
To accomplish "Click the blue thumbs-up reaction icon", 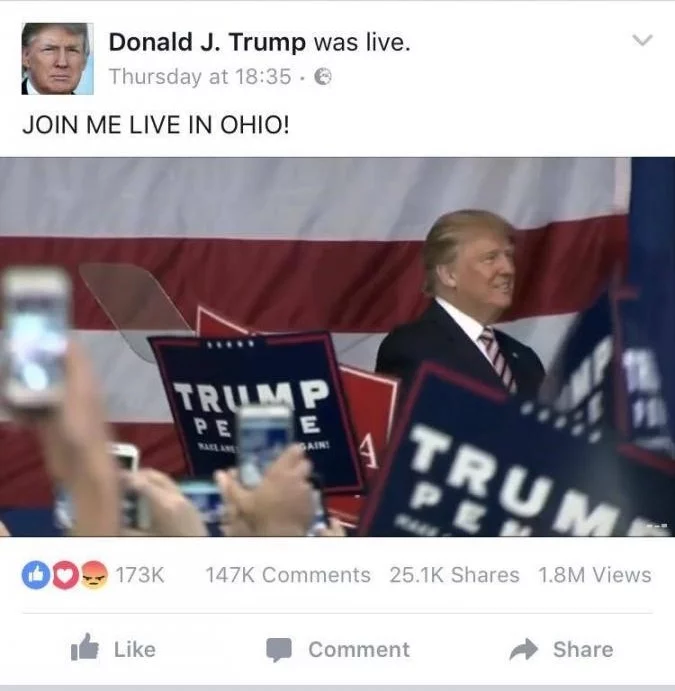I will (x=36, y=575).
